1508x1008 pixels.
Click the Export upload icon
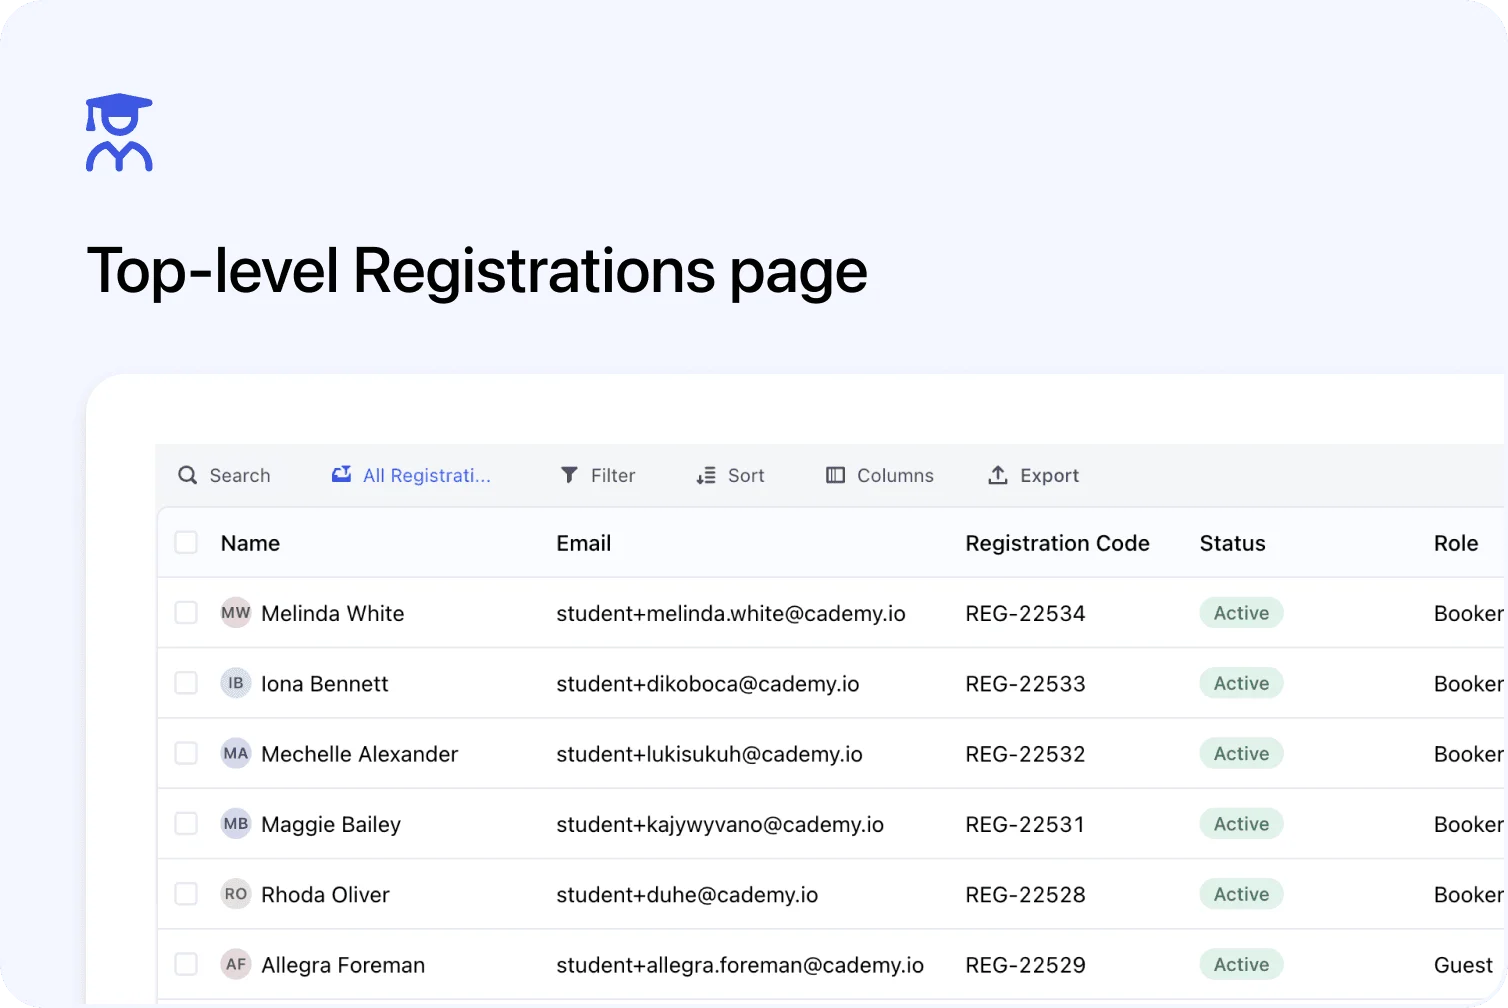tap(998, 475)
